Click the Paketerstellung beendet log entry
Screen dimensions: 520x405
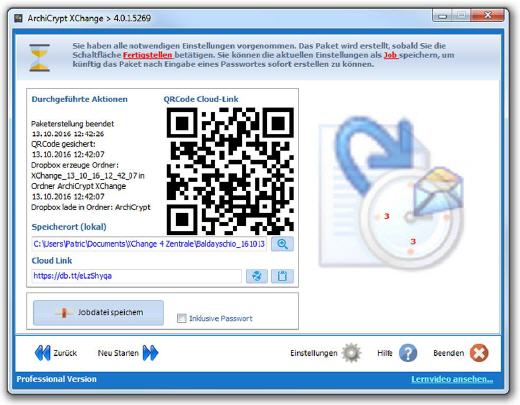pos(72,124)
